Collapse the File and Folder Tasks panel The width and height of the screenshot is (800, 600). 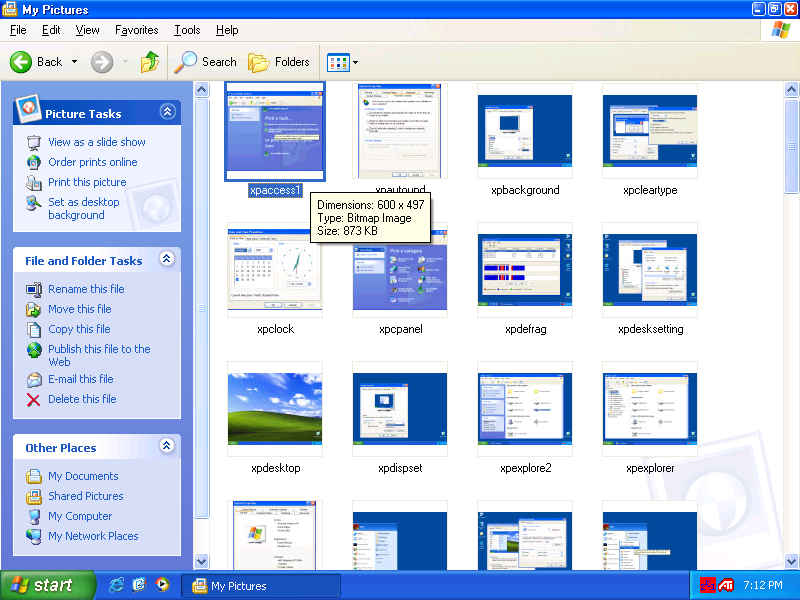[x=166, y=259]
